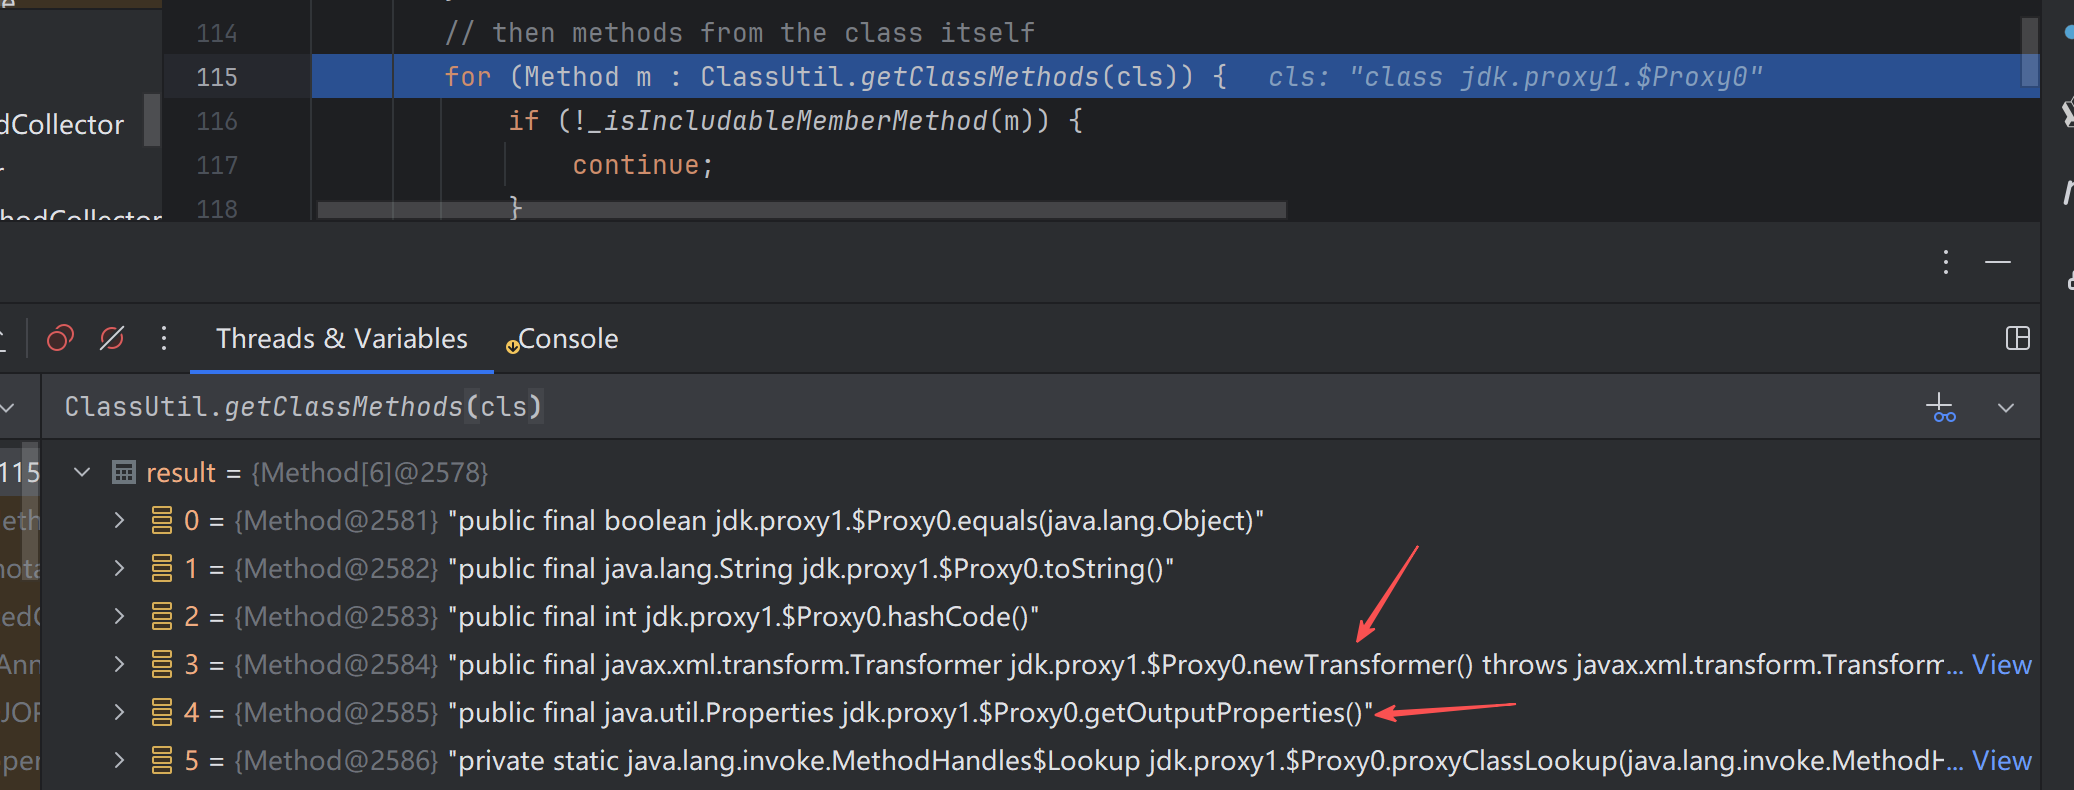Viewport: 2074px width, 790px height.
Task: Click gutter line number 114
Action: pyautogui.click(x=217, y=33)
